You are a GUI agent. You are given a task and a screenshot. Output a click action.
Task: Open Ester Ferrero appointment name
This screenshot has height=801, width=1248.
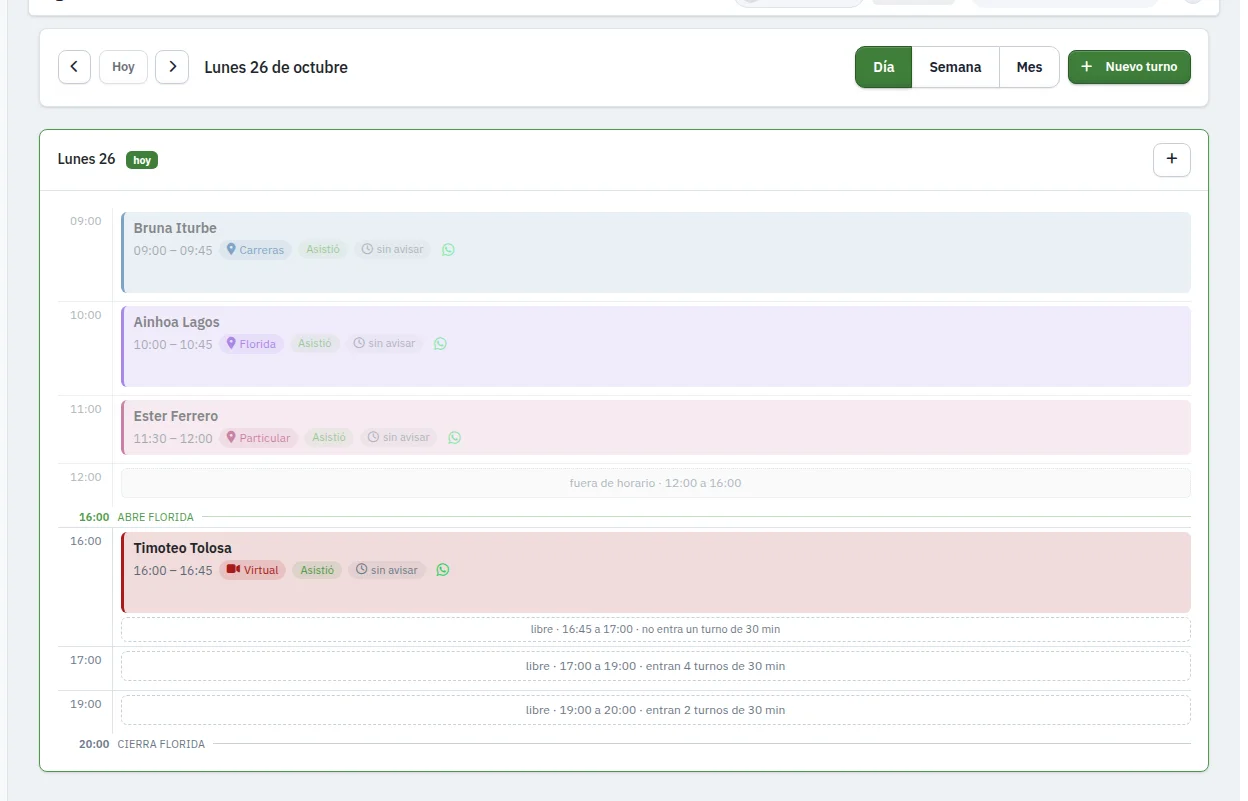pyautogui.click(x=176, y=416)
